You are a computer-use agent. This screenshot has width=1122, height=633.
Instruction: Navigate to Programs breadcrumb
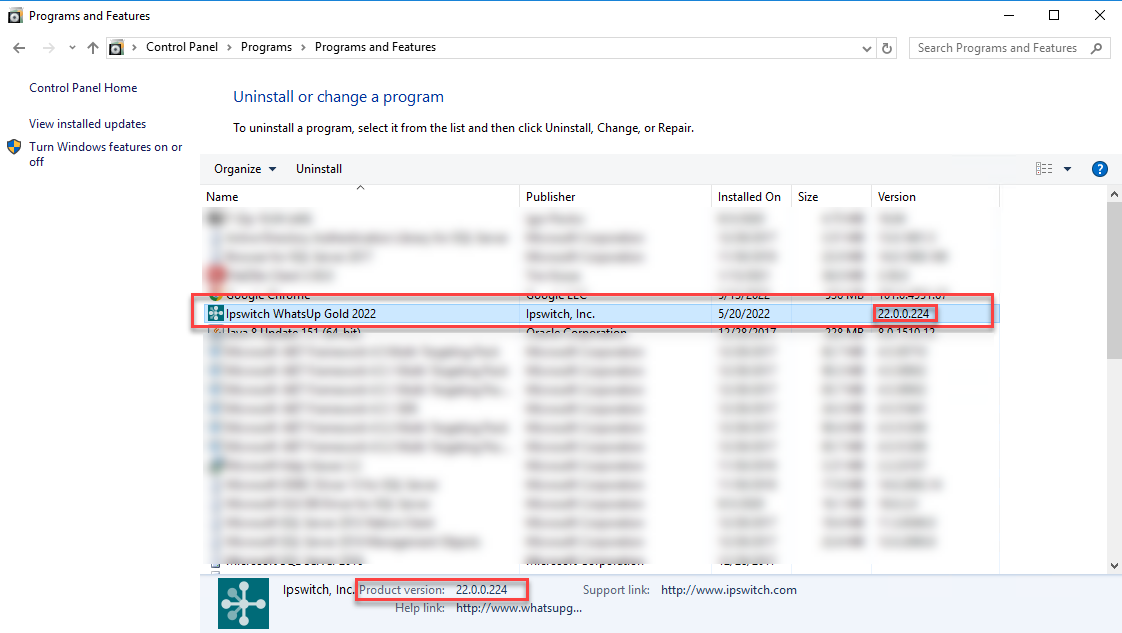tap(266, 47)
